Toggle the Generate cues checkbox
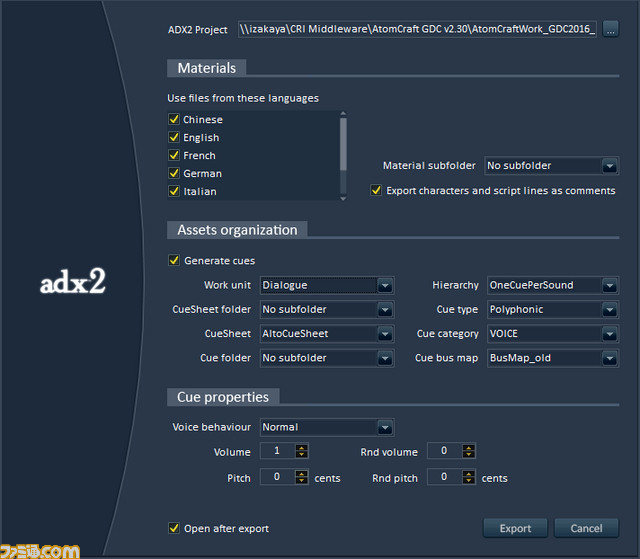 (174, 260)
